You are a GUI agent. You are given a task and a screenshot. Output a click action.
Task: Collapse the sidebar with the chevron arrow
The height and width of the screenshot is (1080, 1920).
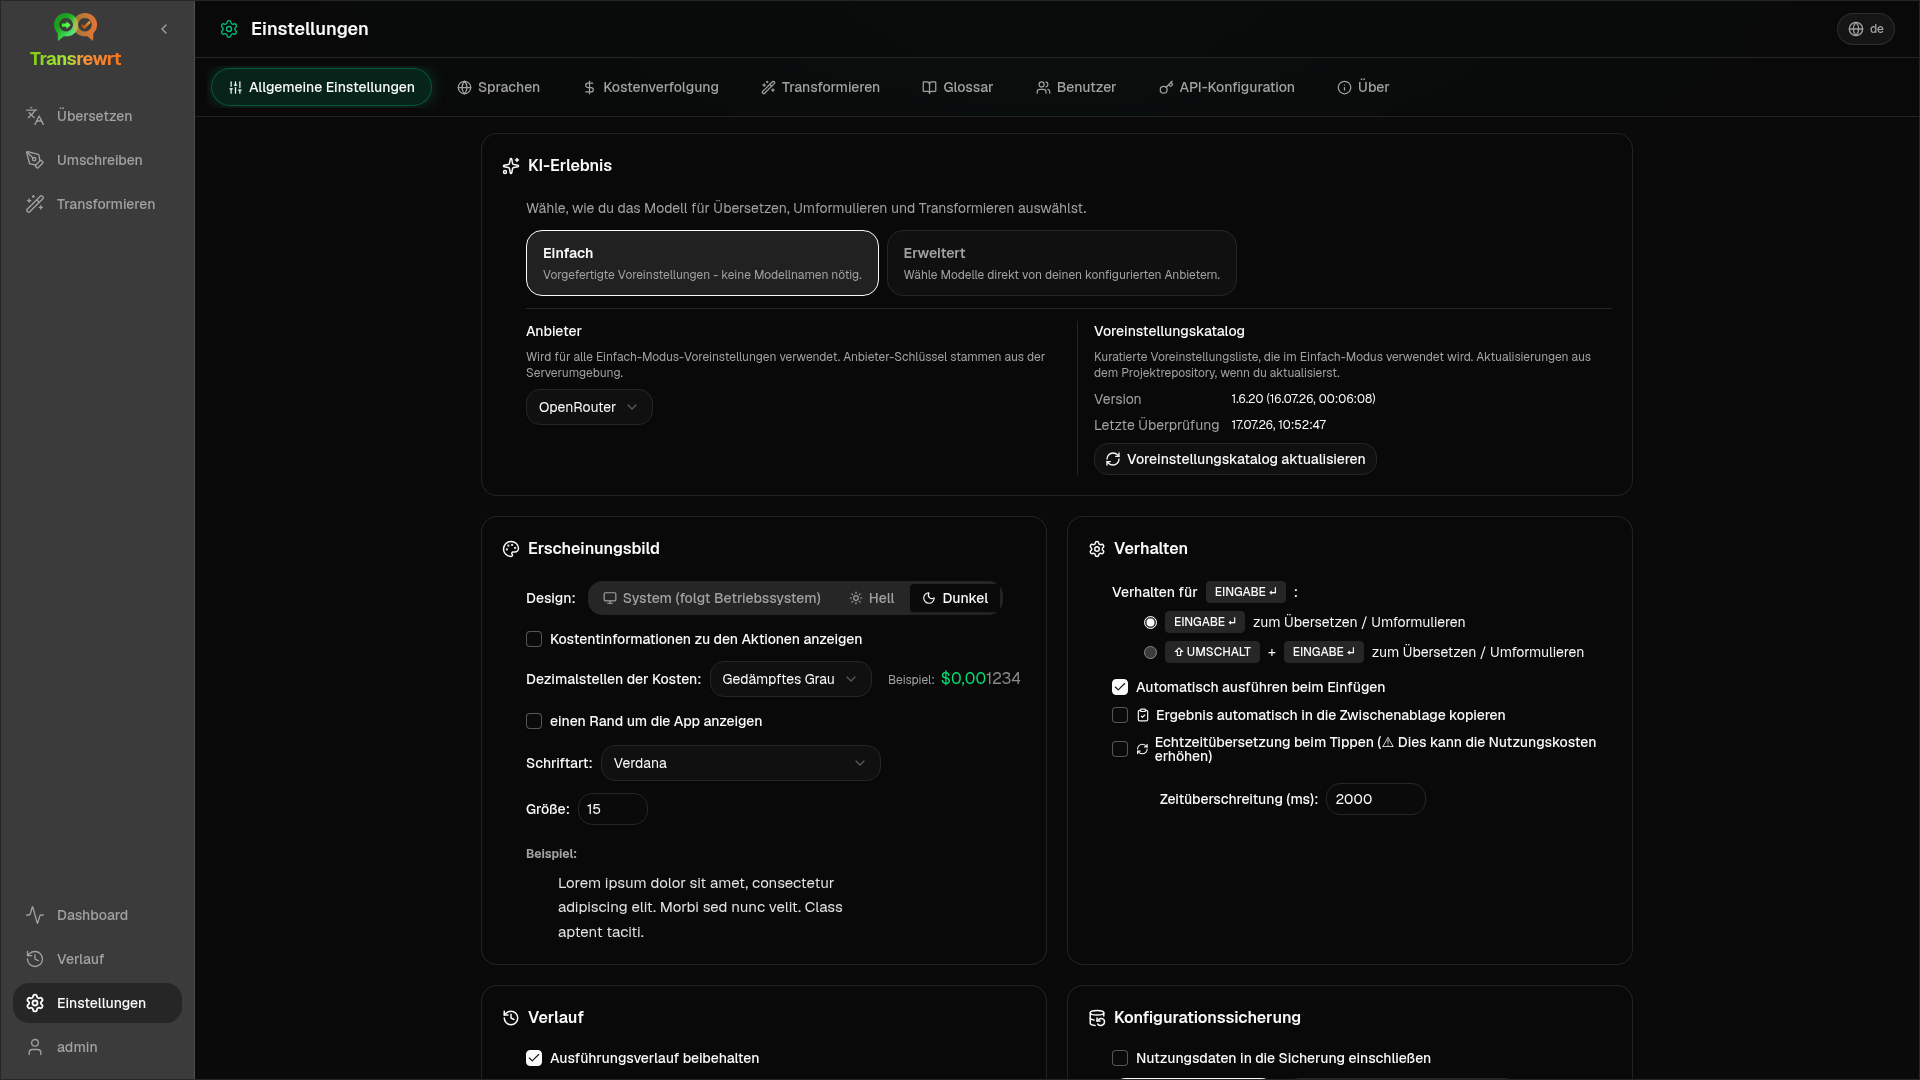click(164, 29)
